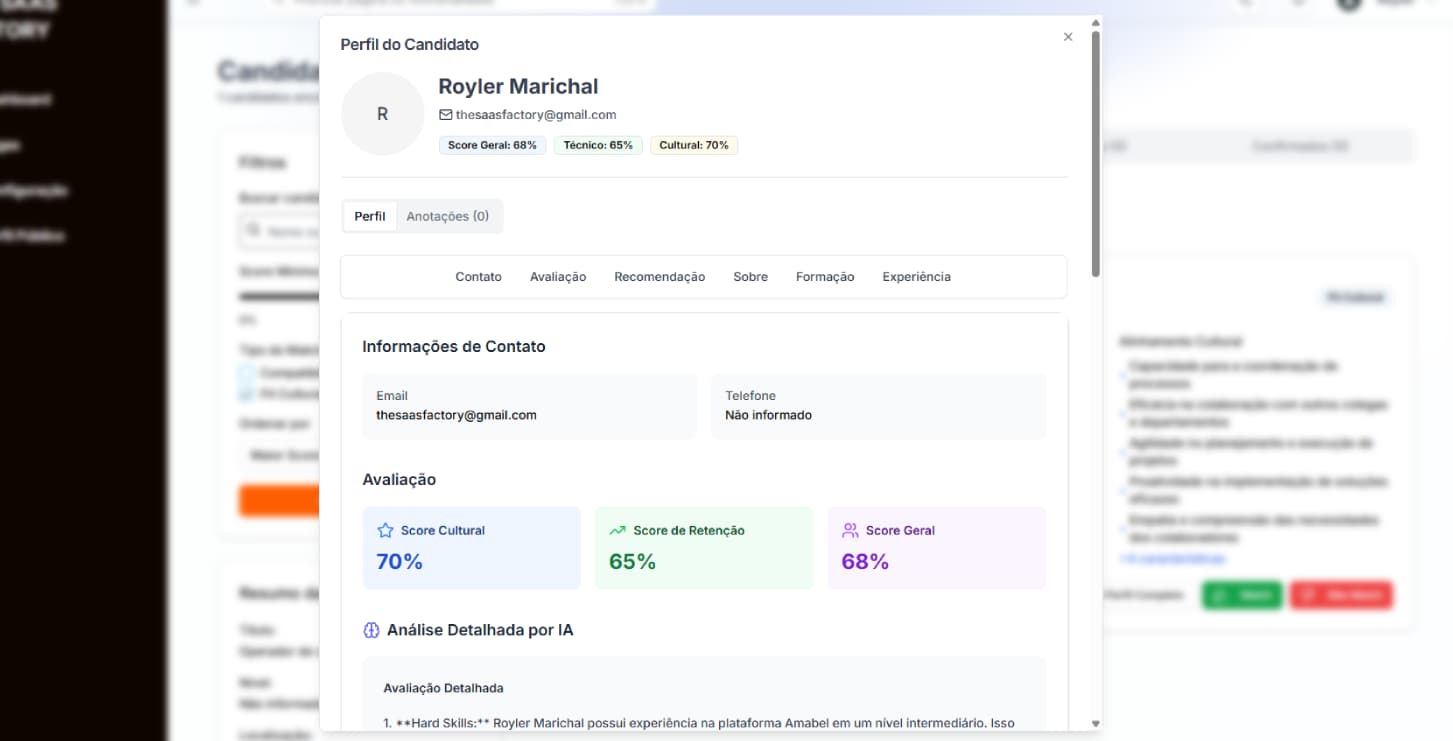Jump to the Contato section

tap(478, 277)
